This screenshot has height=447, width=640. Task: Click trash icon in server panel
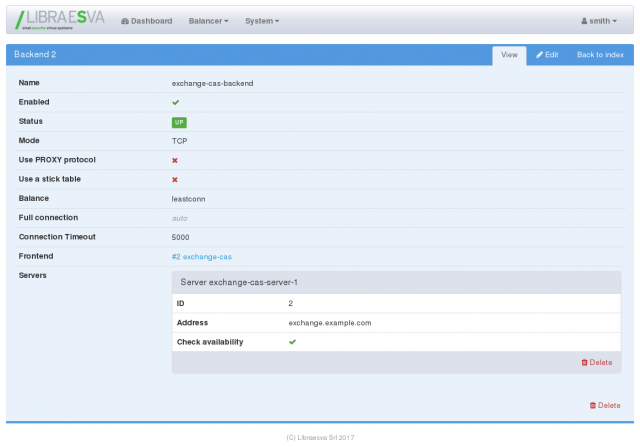[x=585, y=362]
